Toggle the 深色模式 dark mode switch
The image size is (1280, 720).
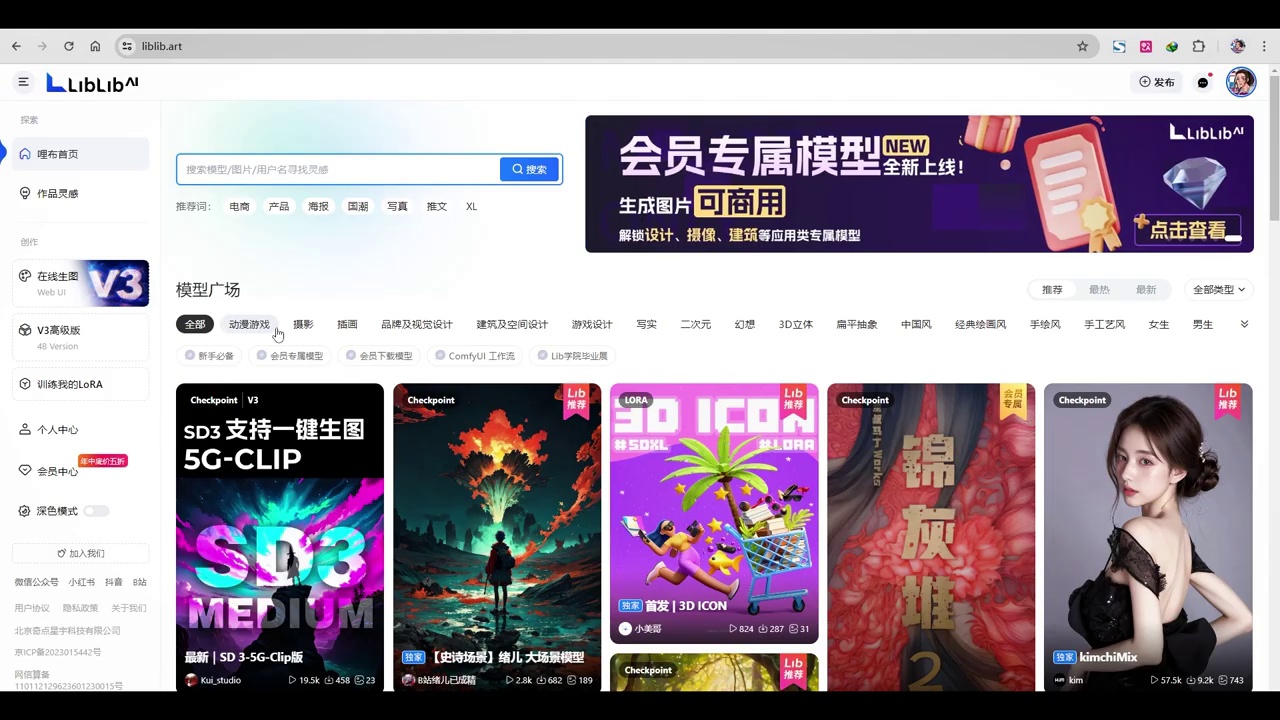pos(96,511)
